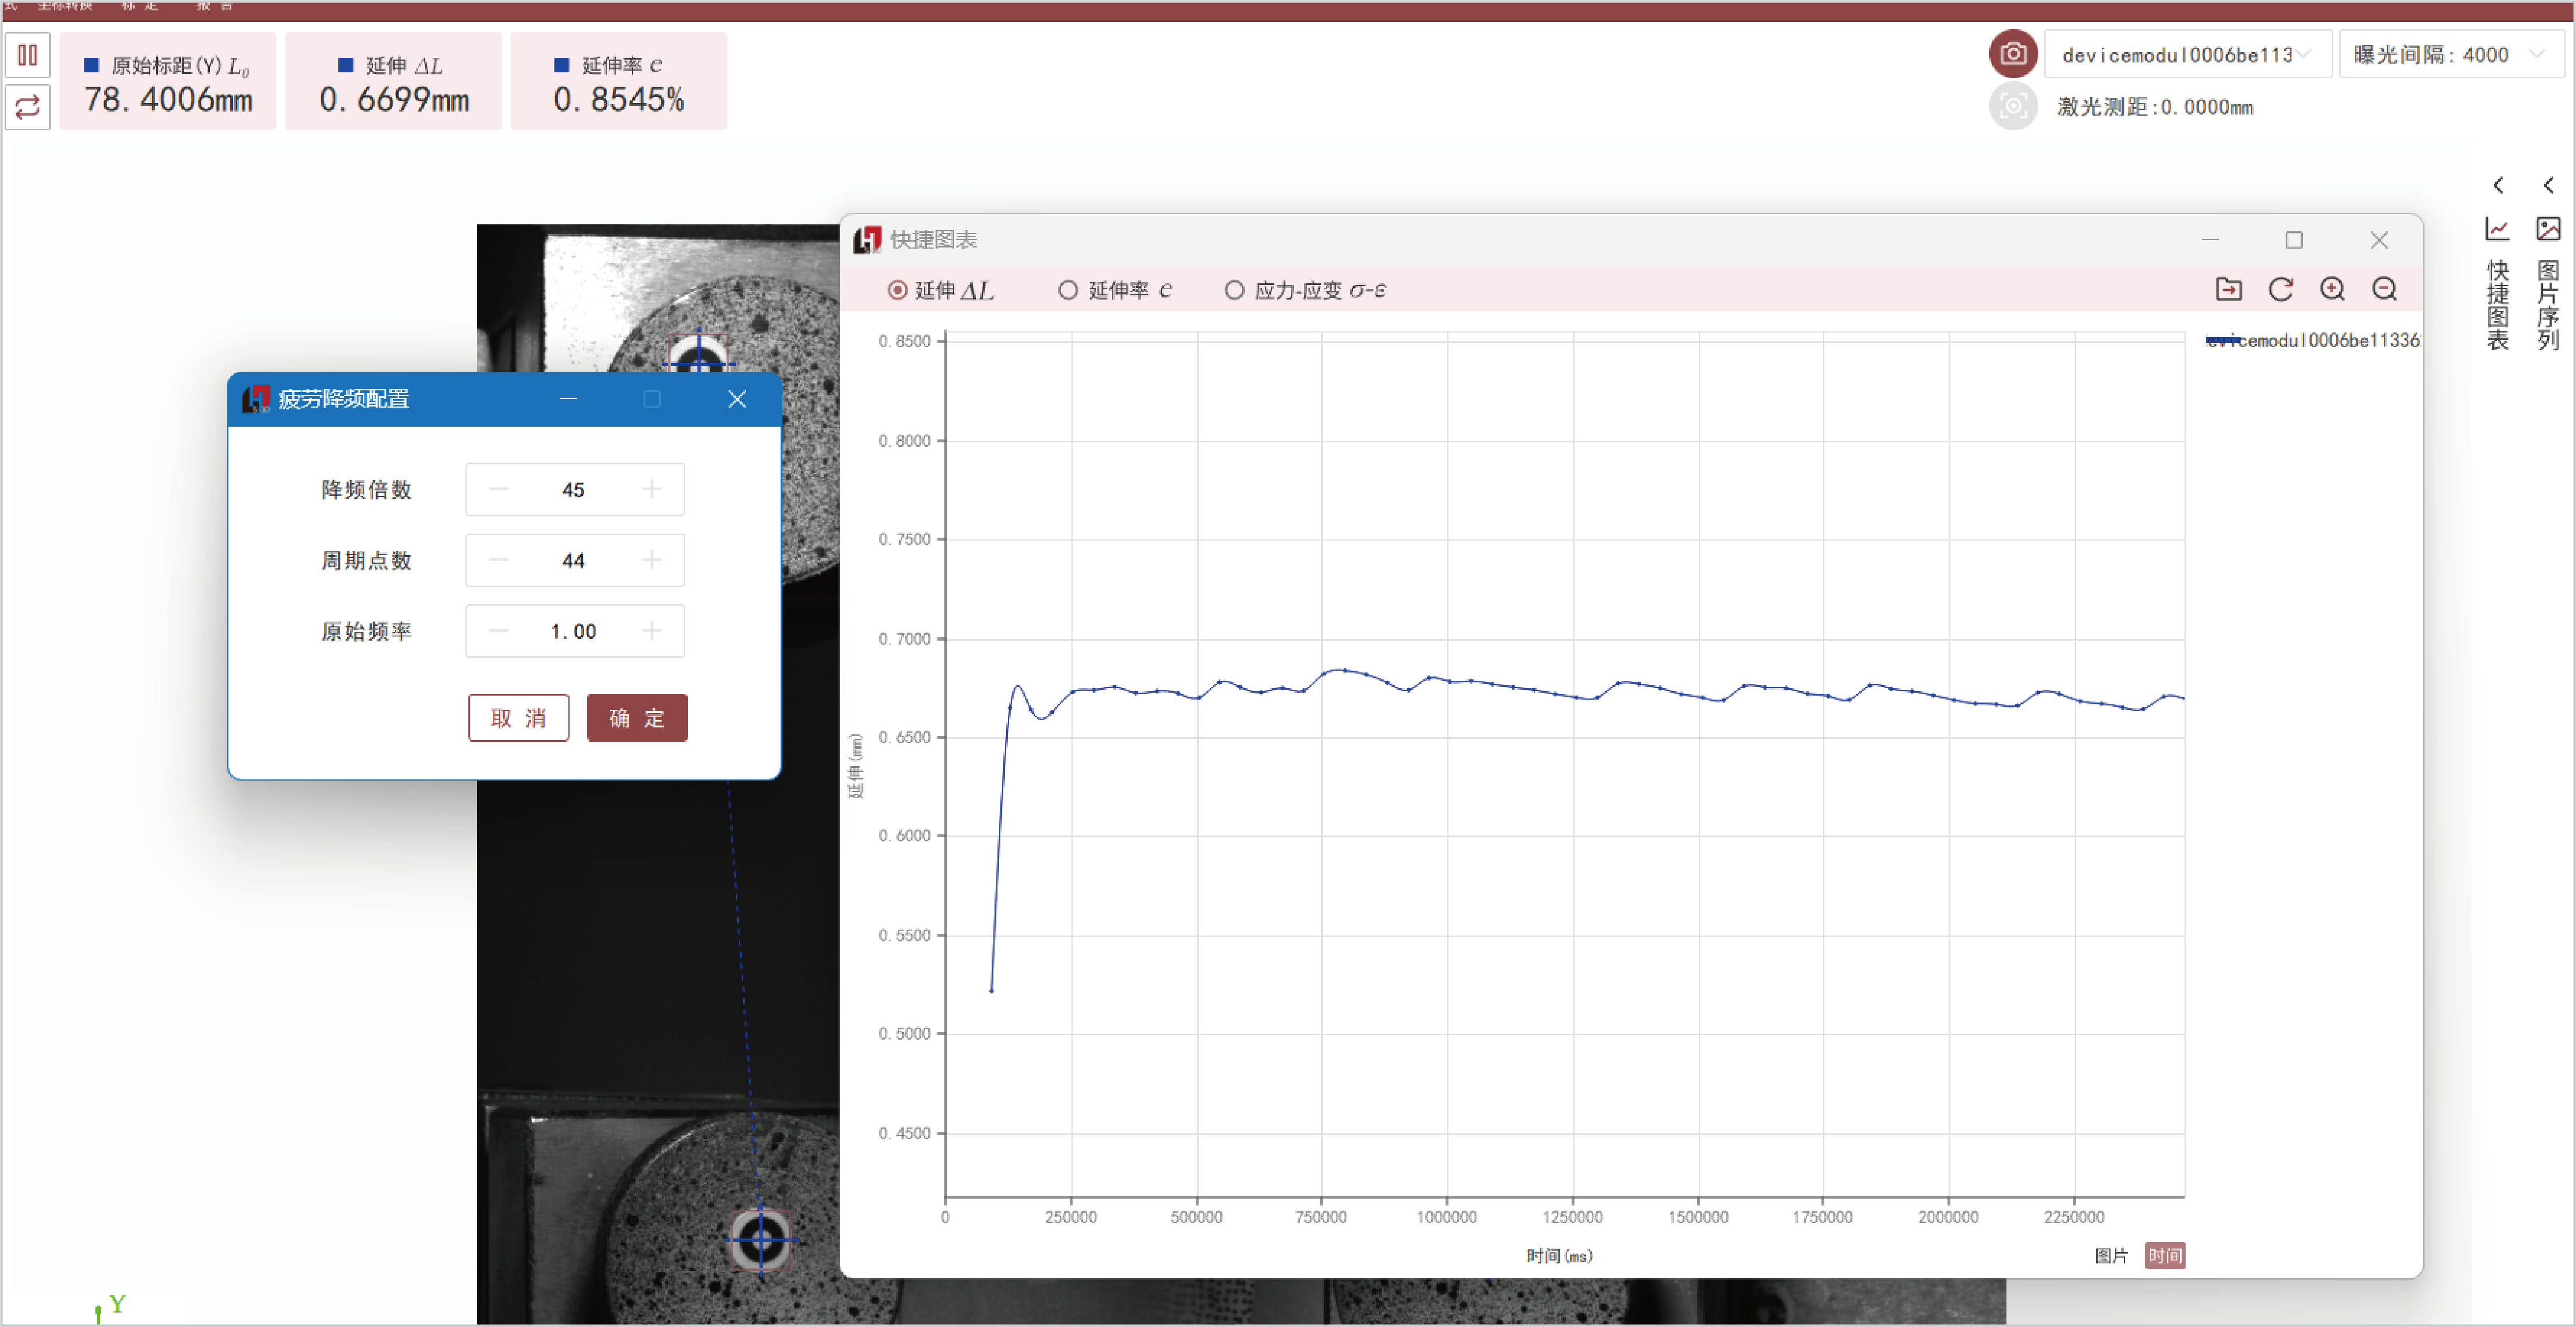The height and width of the screenshot is (1327, 2576).
Task: Select the 应力-应变 σ-ε radio button
Action: pos(1235,291)
